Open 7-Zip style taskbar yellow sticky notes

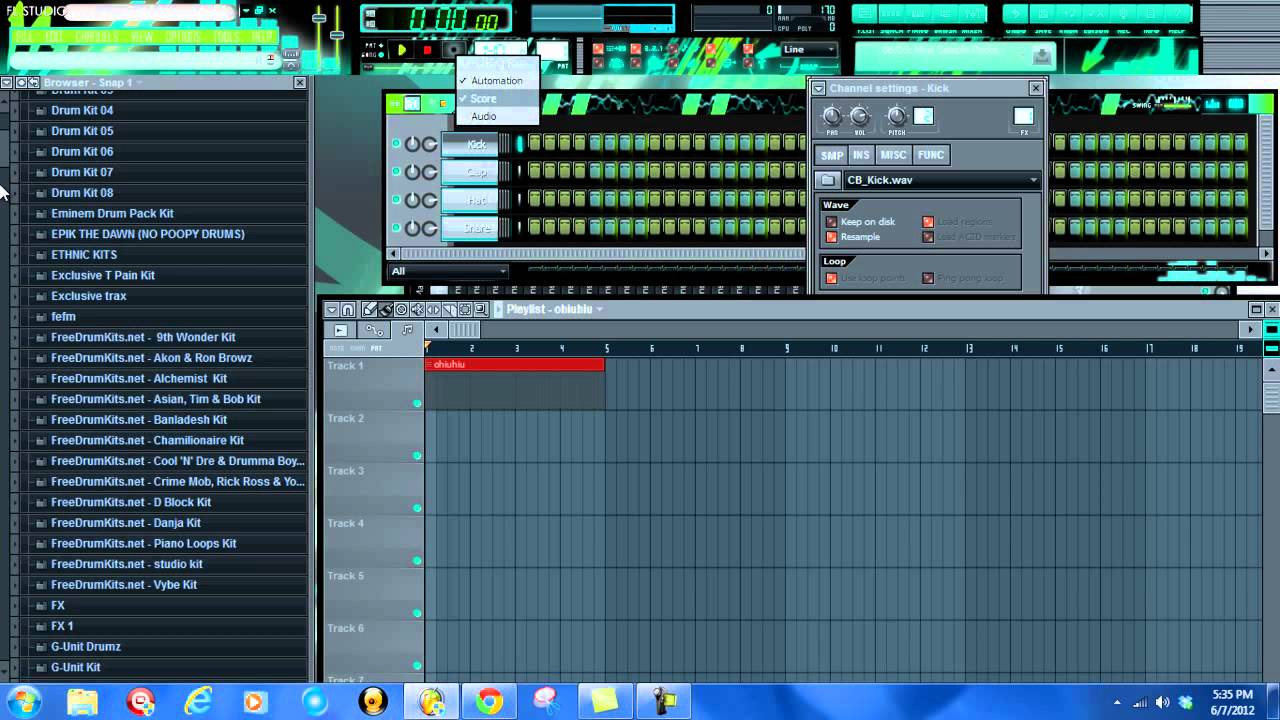(604, 701)
